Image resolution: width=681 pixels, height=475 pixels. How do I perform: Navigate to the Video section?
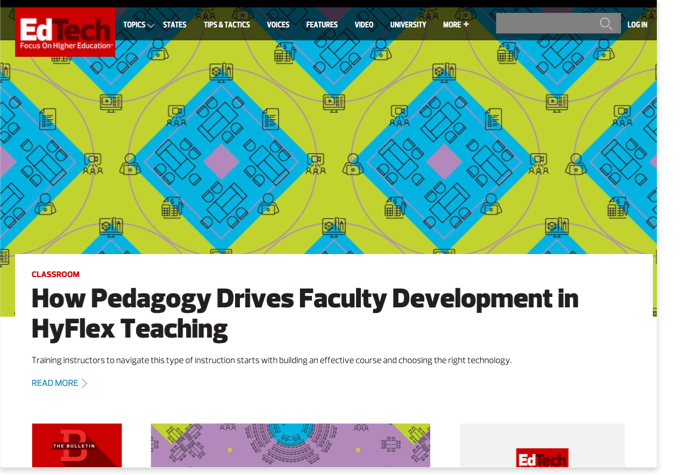[364, 25]
